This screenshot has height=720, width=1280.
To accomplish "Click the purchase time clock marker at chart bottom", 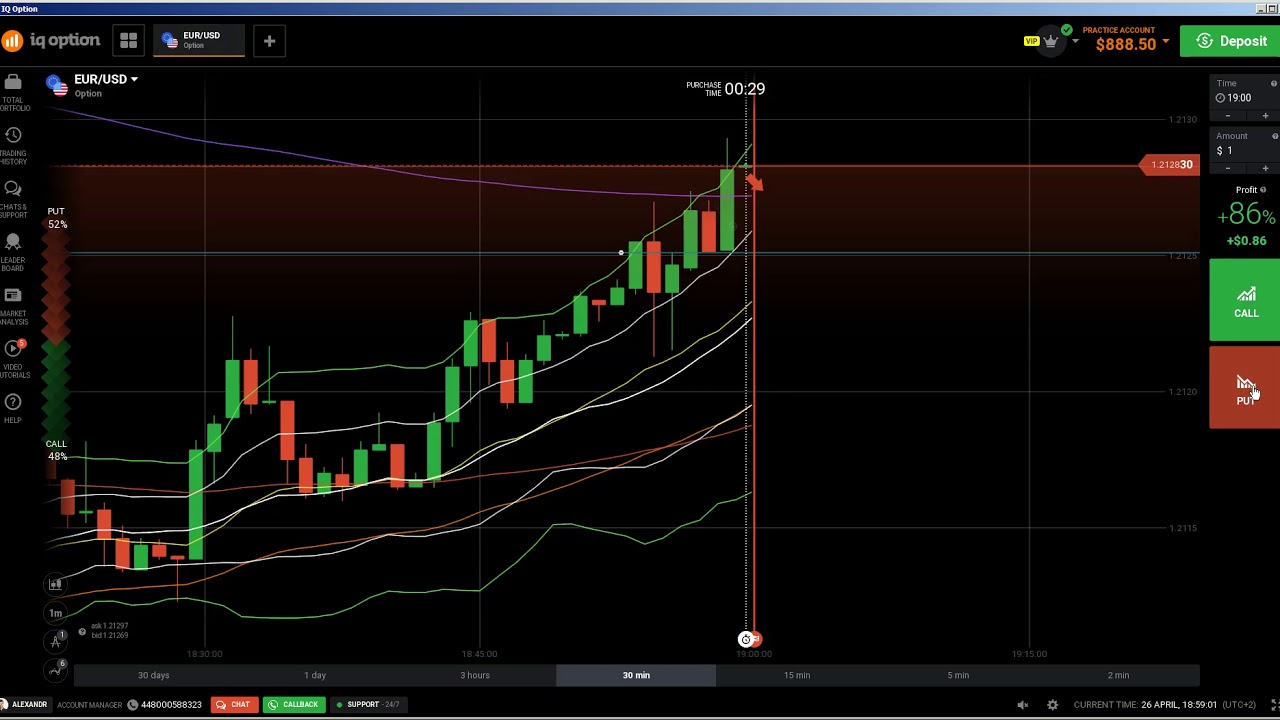I will 745,639.
